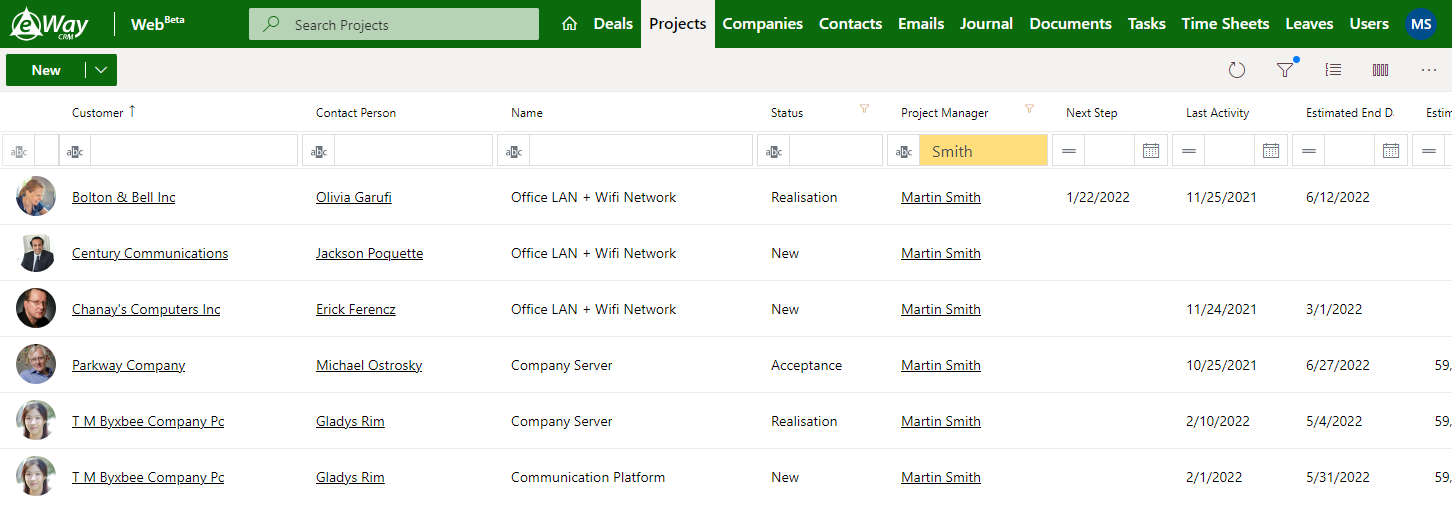Open the more options ellipsis
Viewport: 1452px width, 522px height.
click(1429, 70)
